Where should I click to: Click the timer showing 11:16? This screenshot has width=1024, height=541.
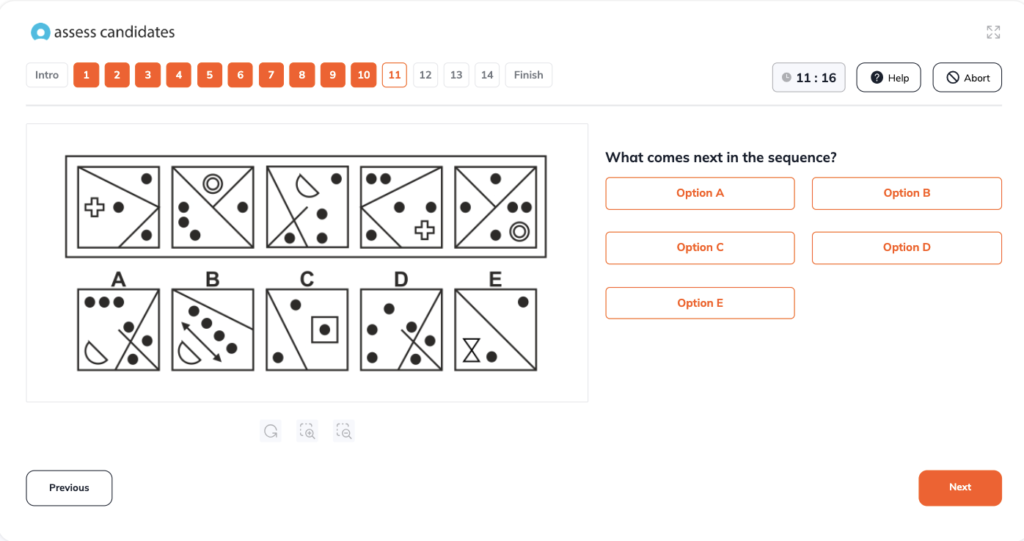[x=808, y=78]
